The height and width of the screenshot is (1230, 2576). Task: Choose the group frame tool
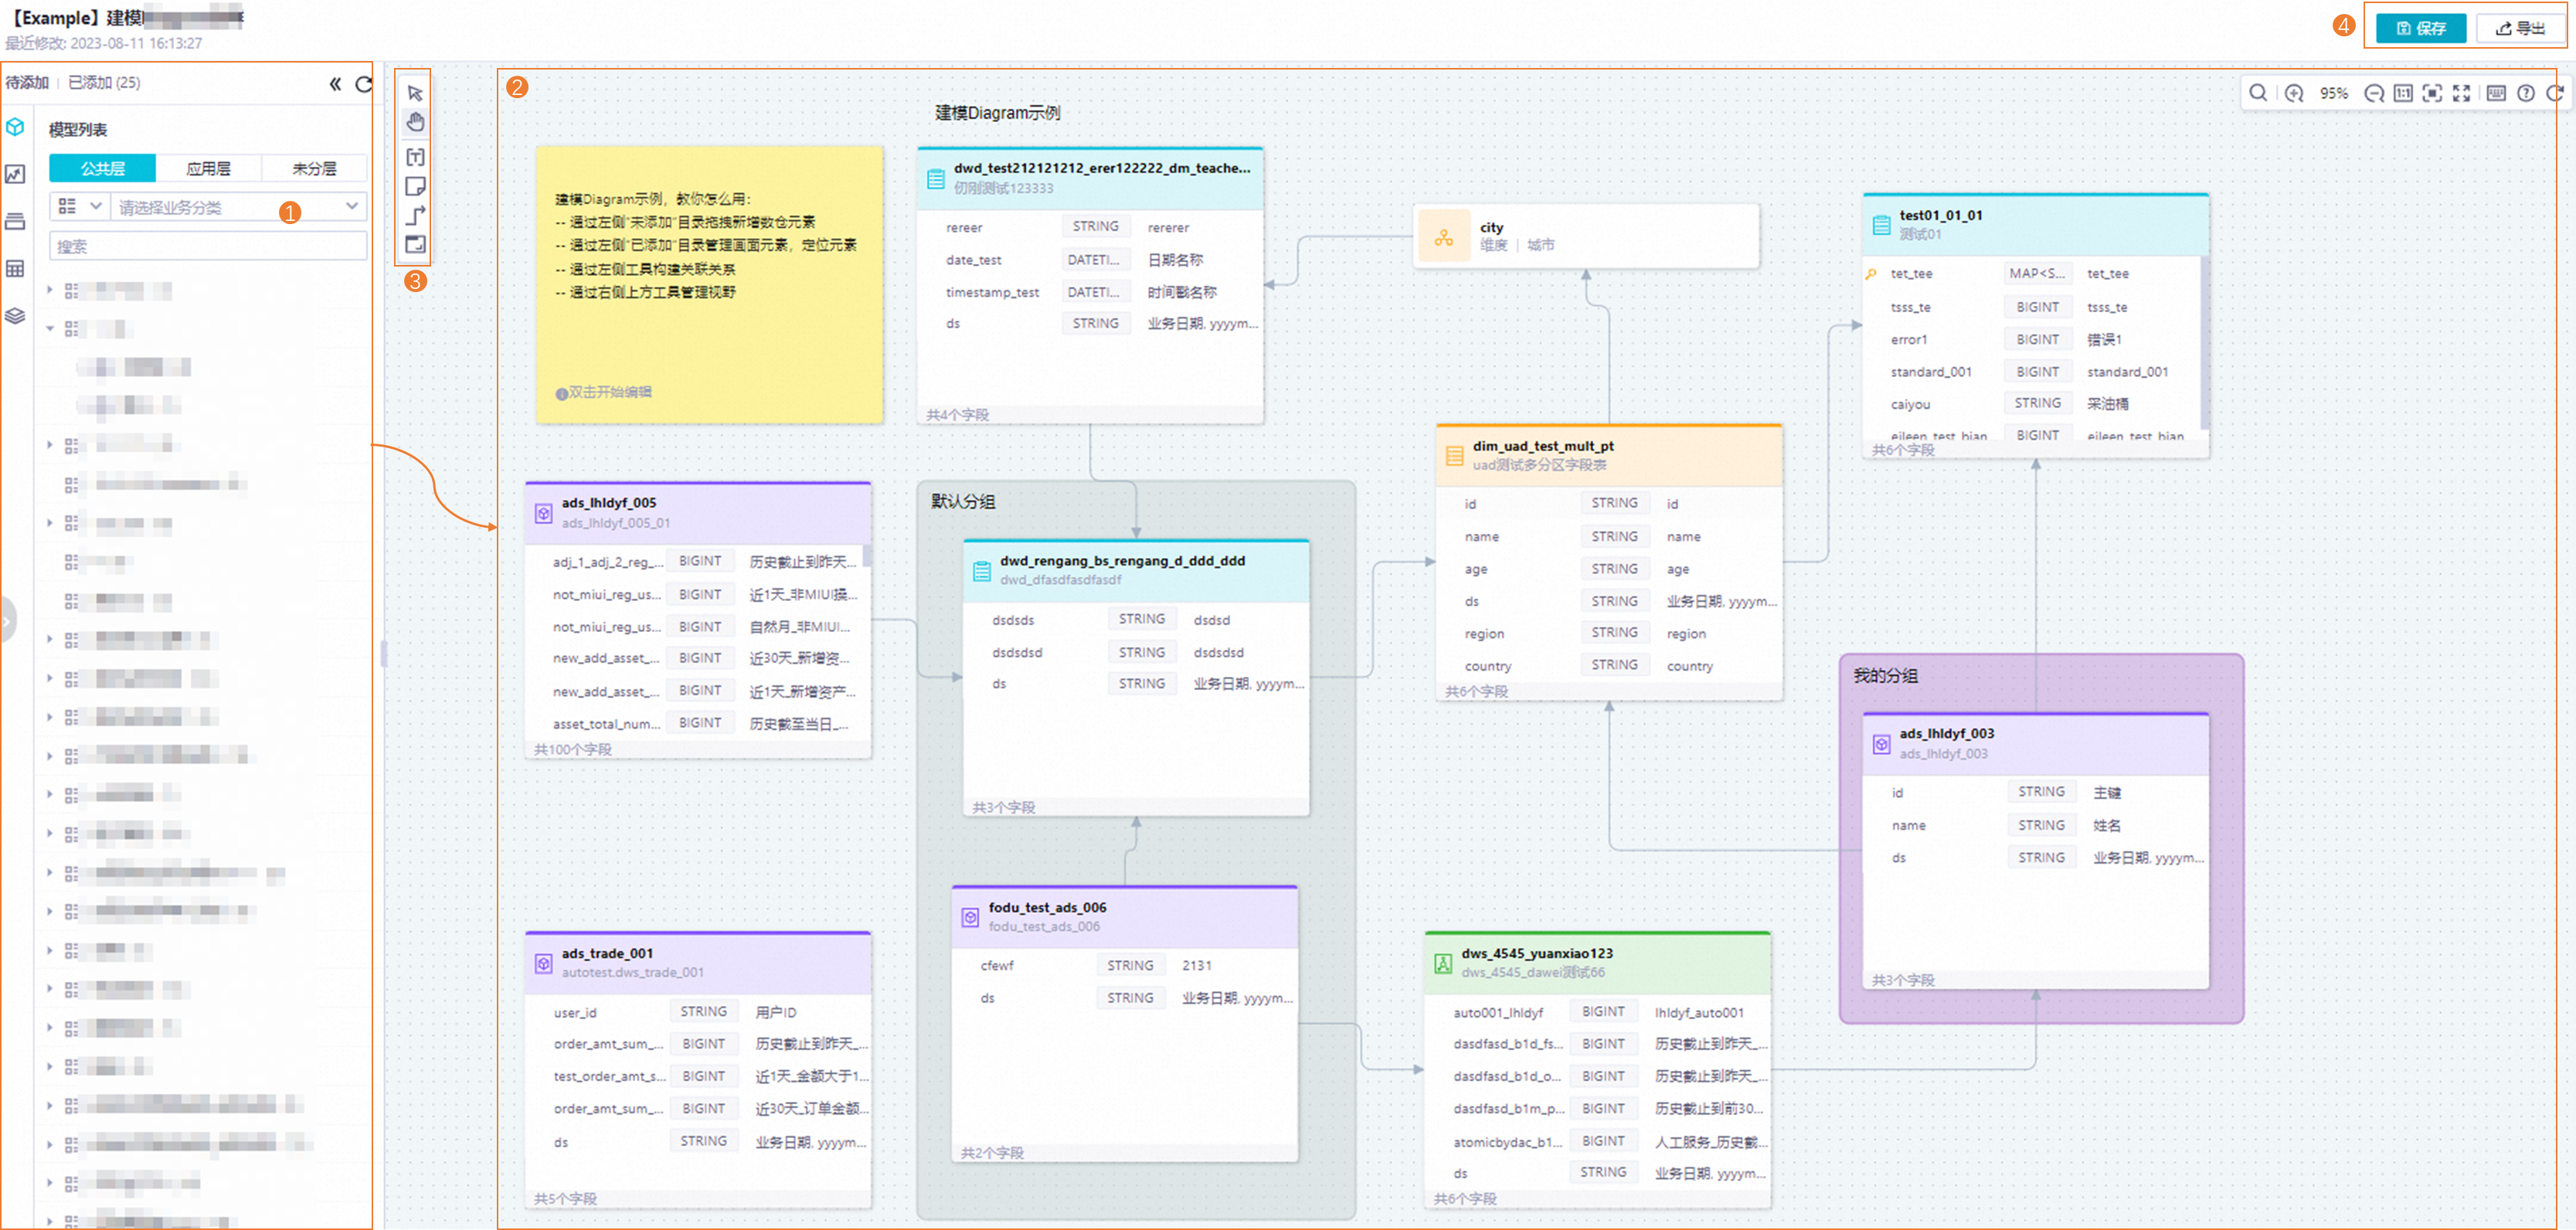pos(415,244)
